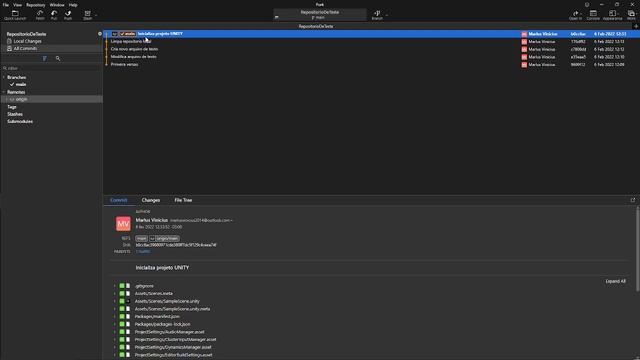Open the View menu
Viewport: 640px width, 360px height.
pyautogui.click(x=18, y=5)
